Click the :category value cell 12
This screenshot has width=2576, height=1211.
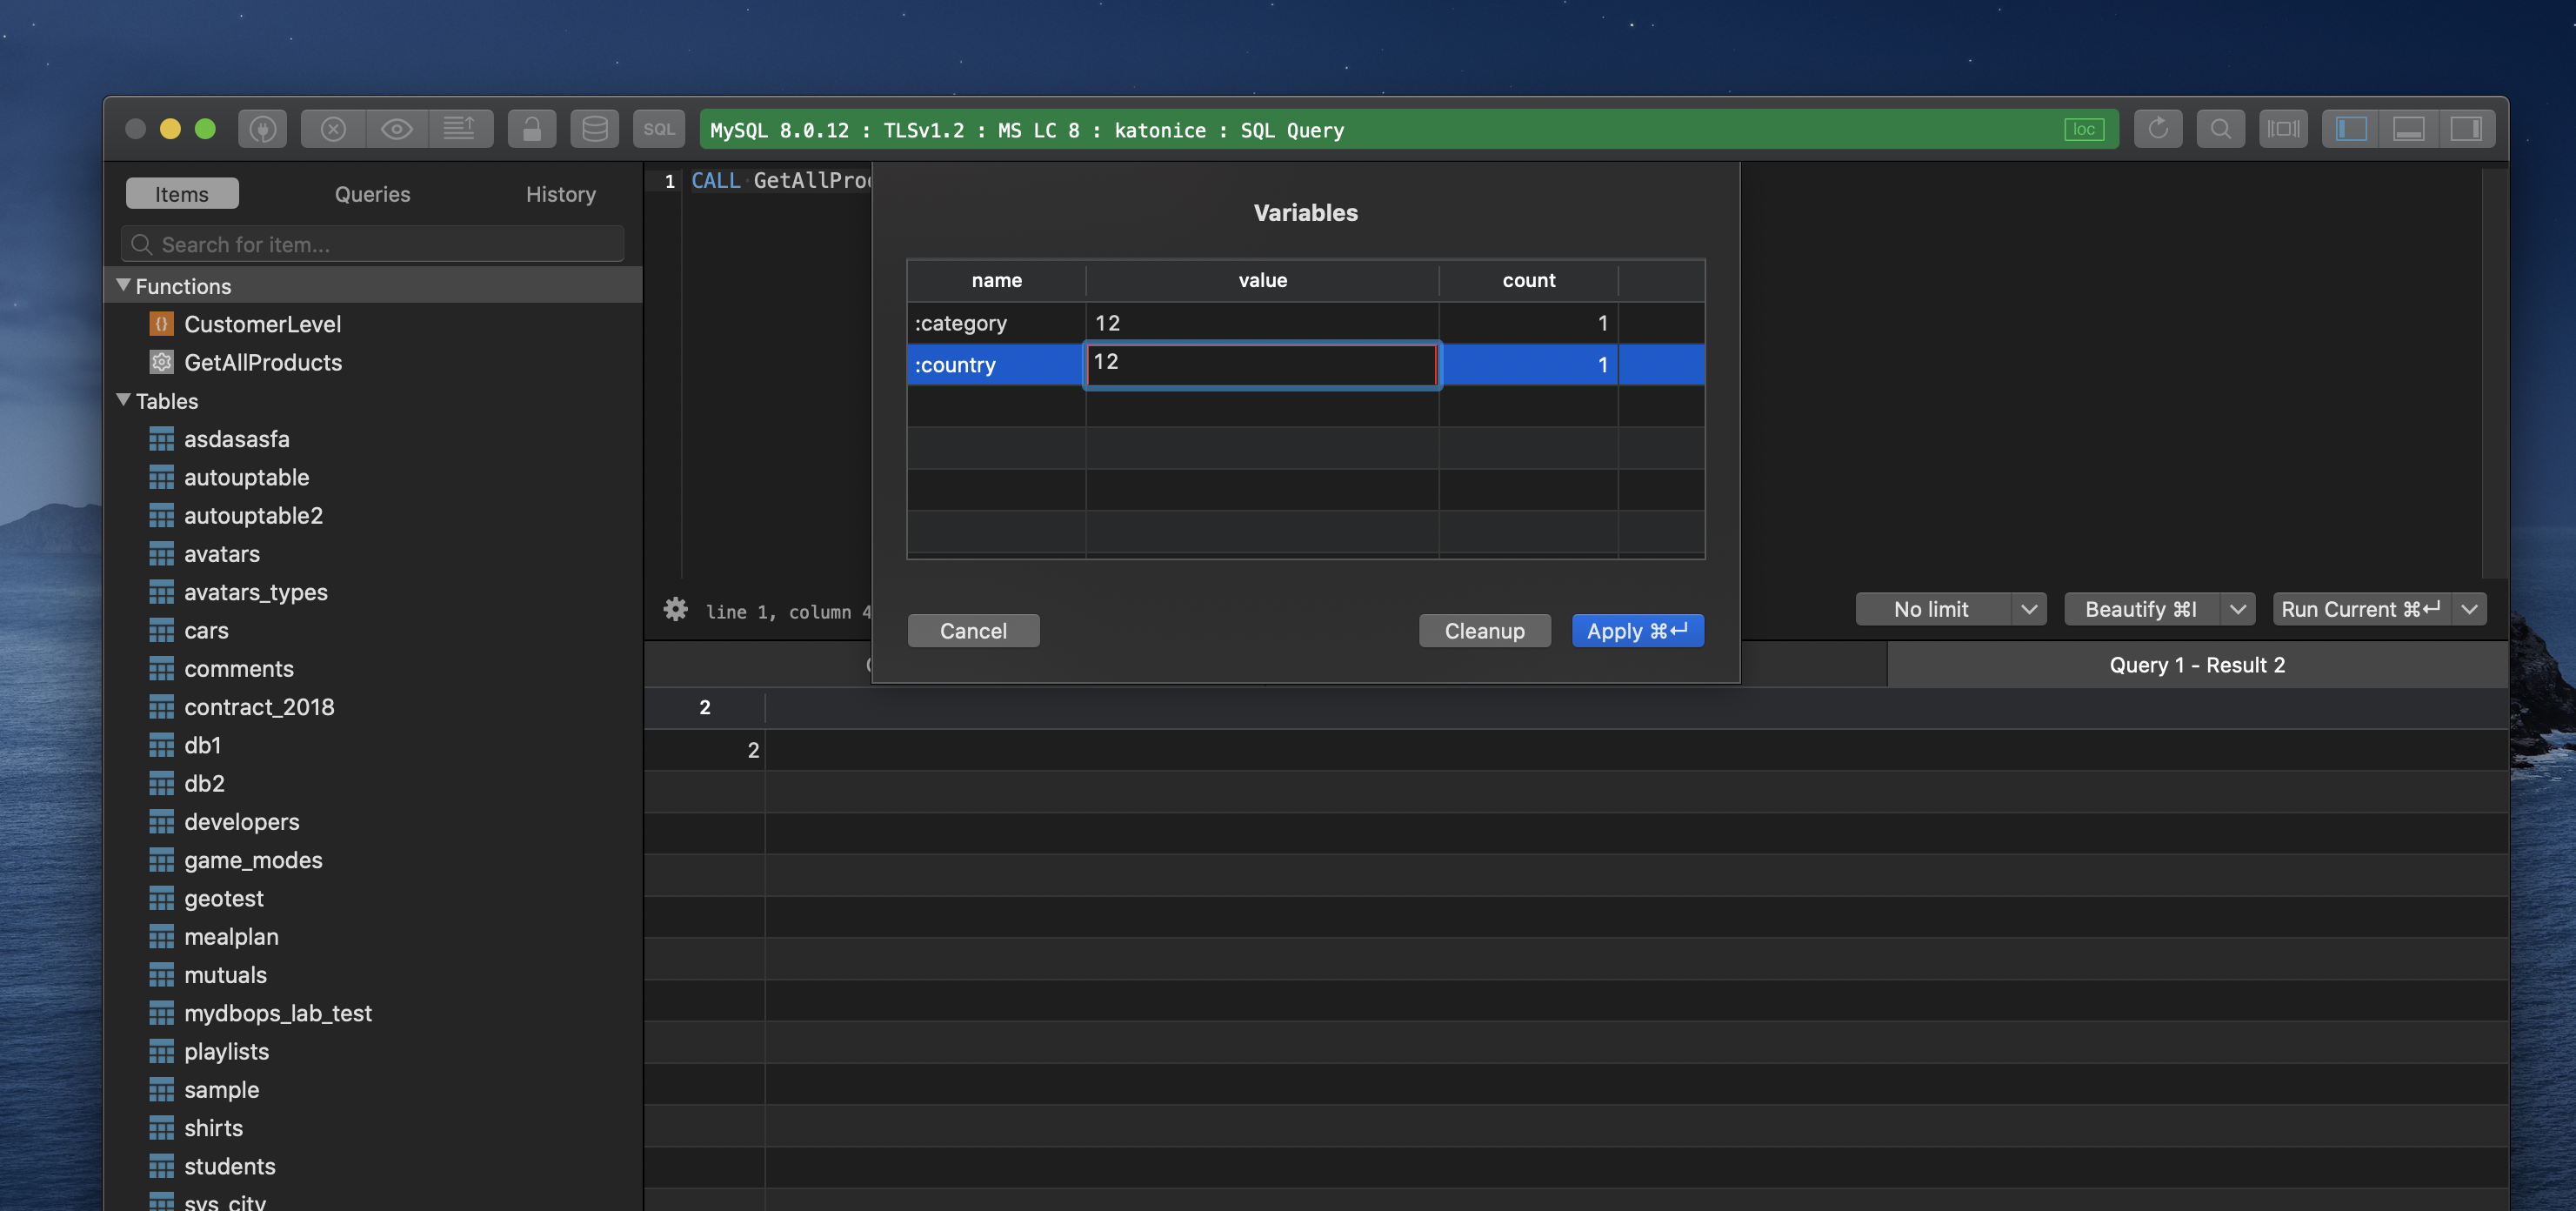[x=1262, y=323]
